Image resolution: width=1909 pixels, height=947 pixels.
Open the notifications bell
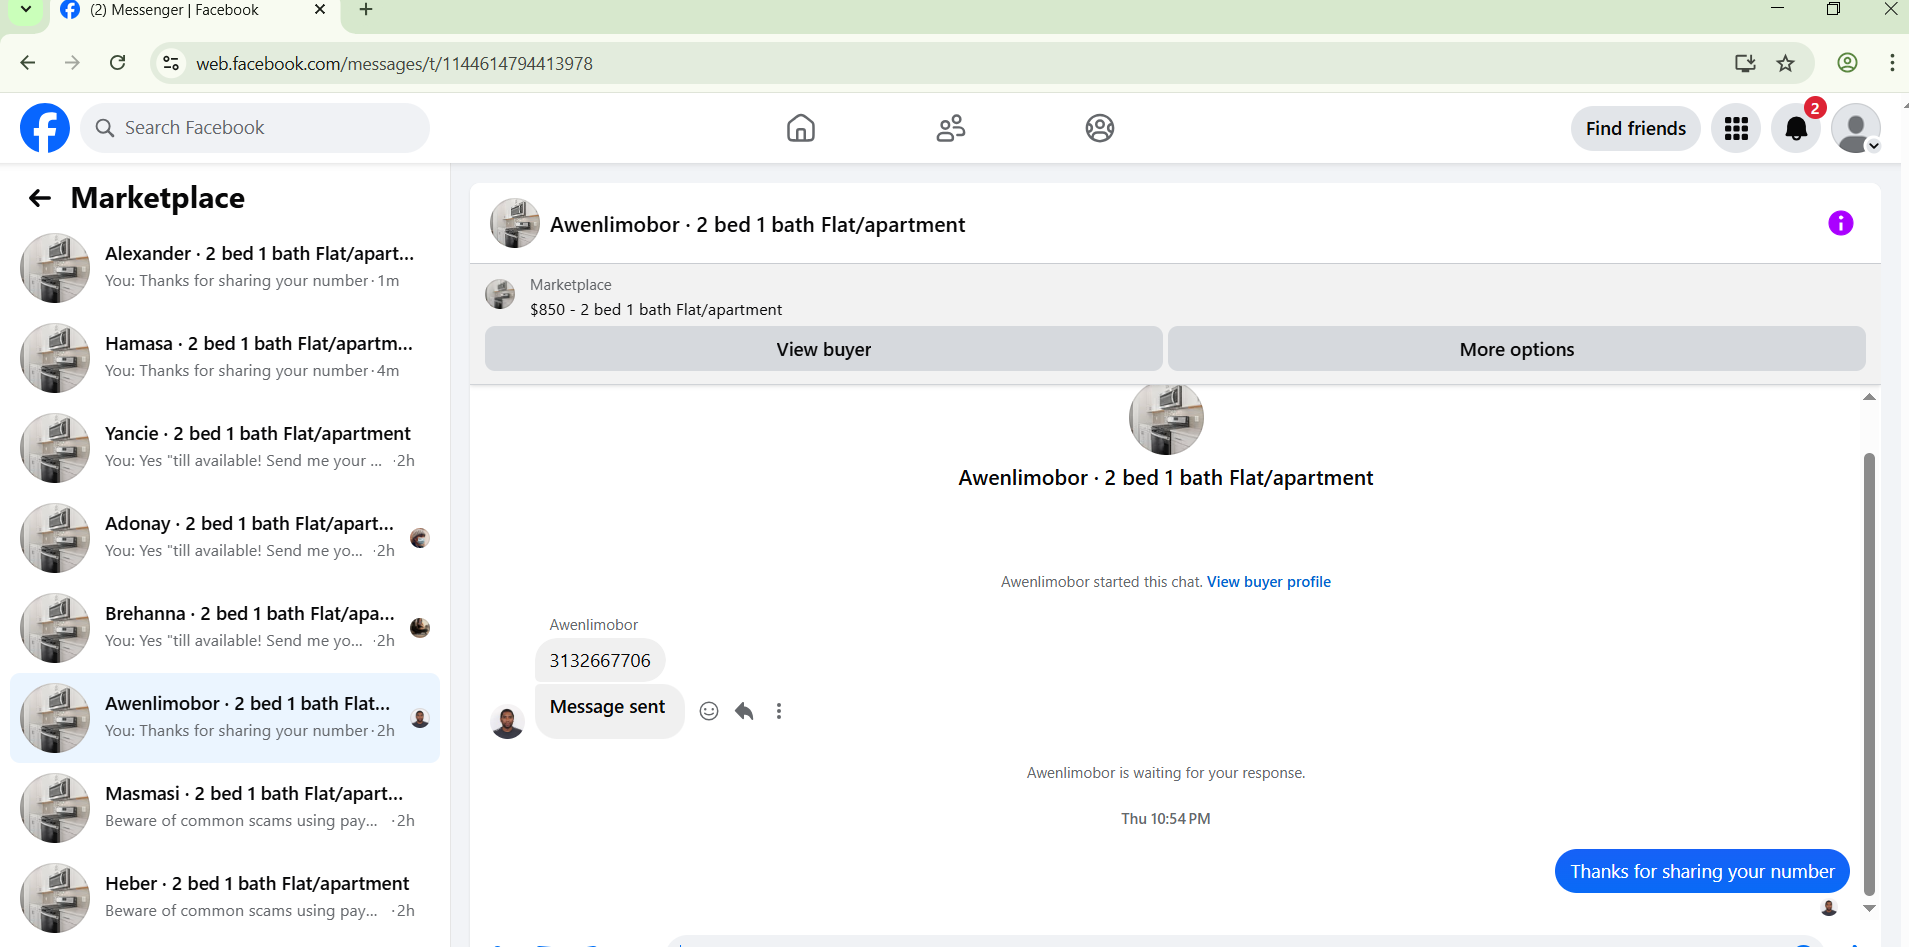(x=1796, y=128)
